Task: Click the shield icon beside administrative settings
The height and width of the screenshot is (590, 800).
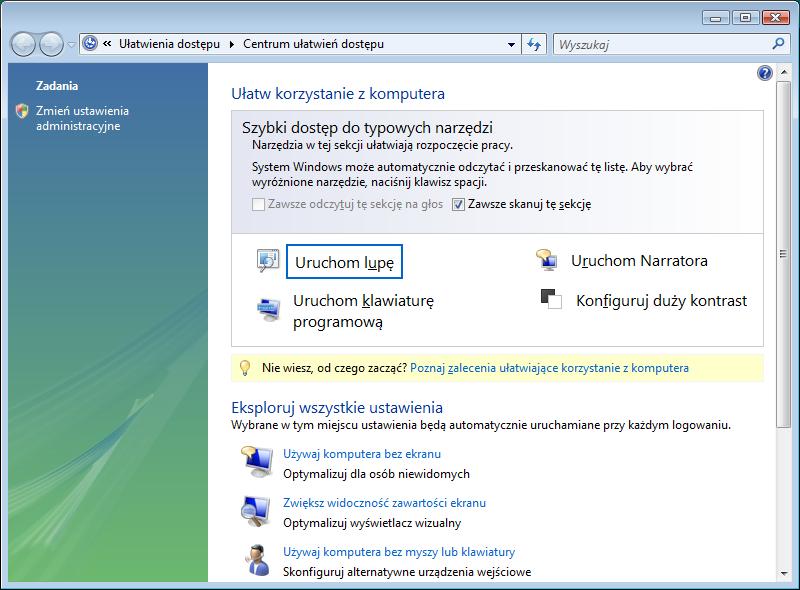Action: pyautogui.click(x=22, y=111)
